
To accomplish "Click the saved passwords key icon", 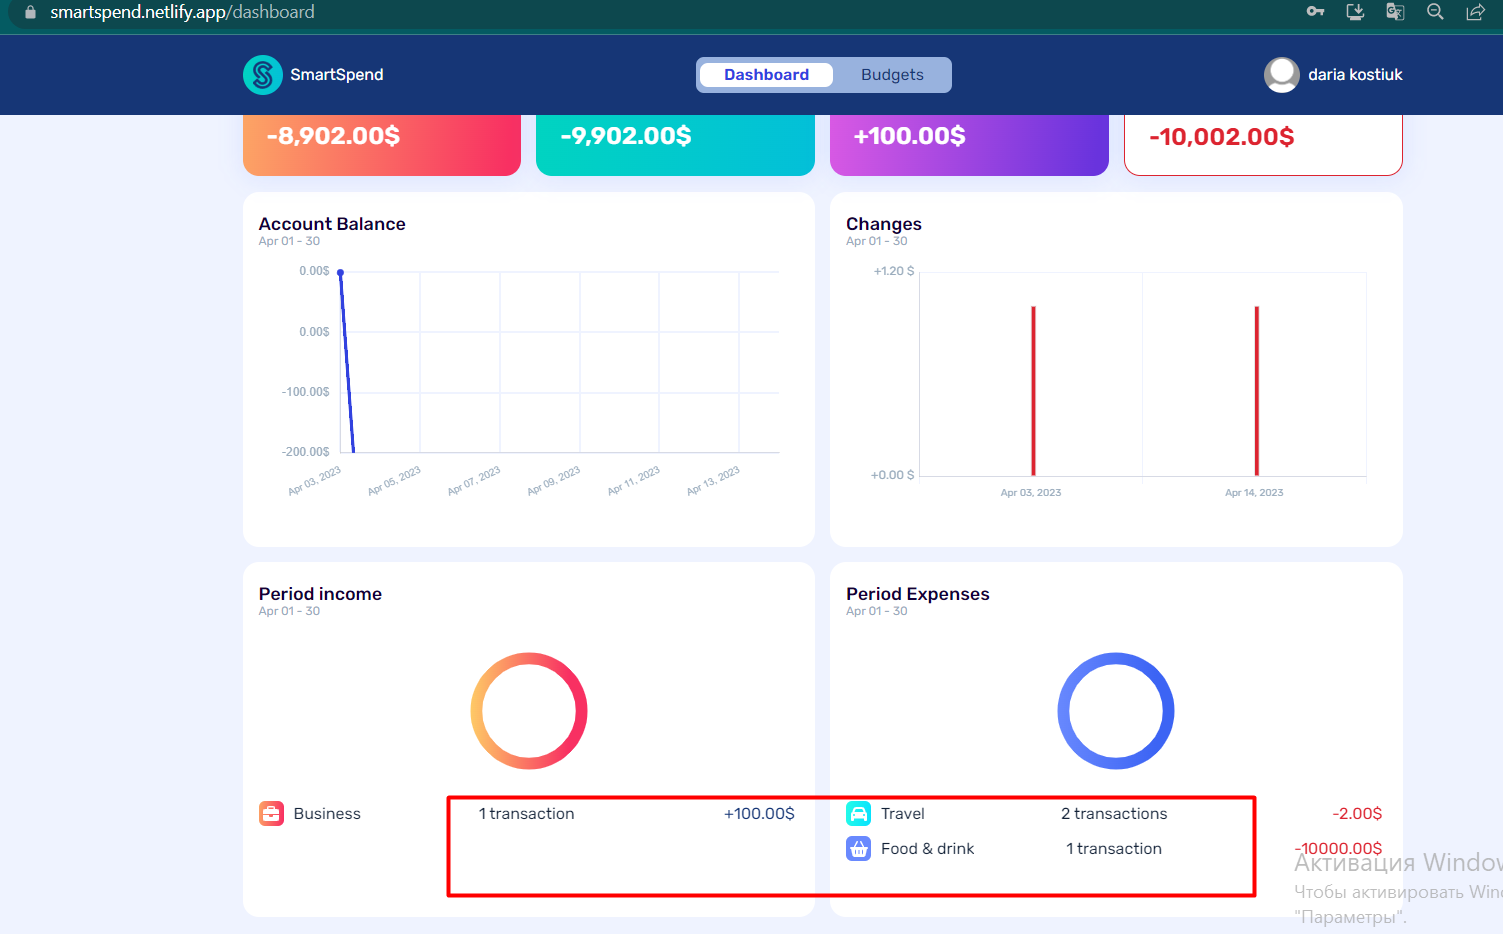I will (x=1315, y=12).
